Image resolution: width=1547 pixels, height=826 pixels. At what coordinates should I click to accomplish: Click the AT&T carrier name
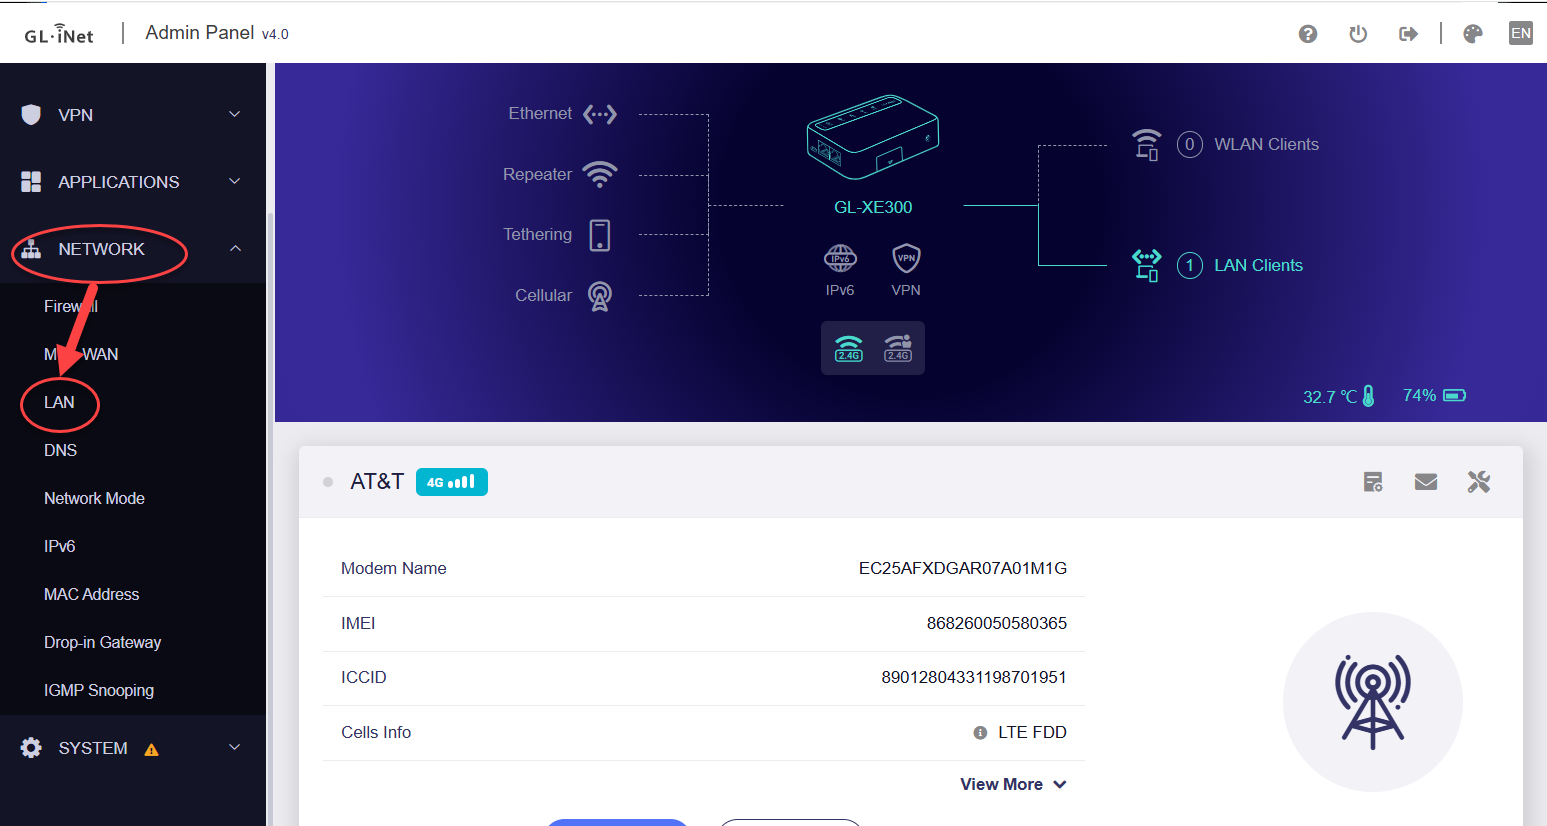pyautogui.click(x=377, y=482)
